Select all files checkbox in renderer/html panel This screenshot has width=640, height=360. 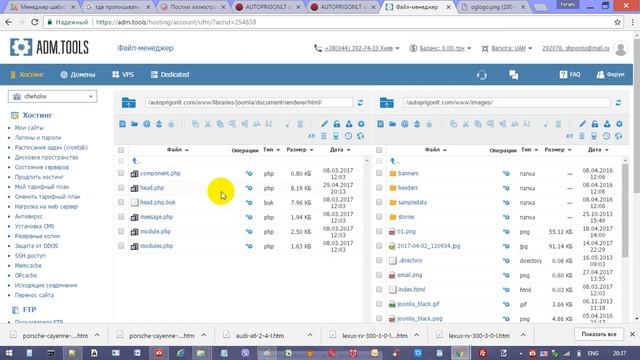121,150
